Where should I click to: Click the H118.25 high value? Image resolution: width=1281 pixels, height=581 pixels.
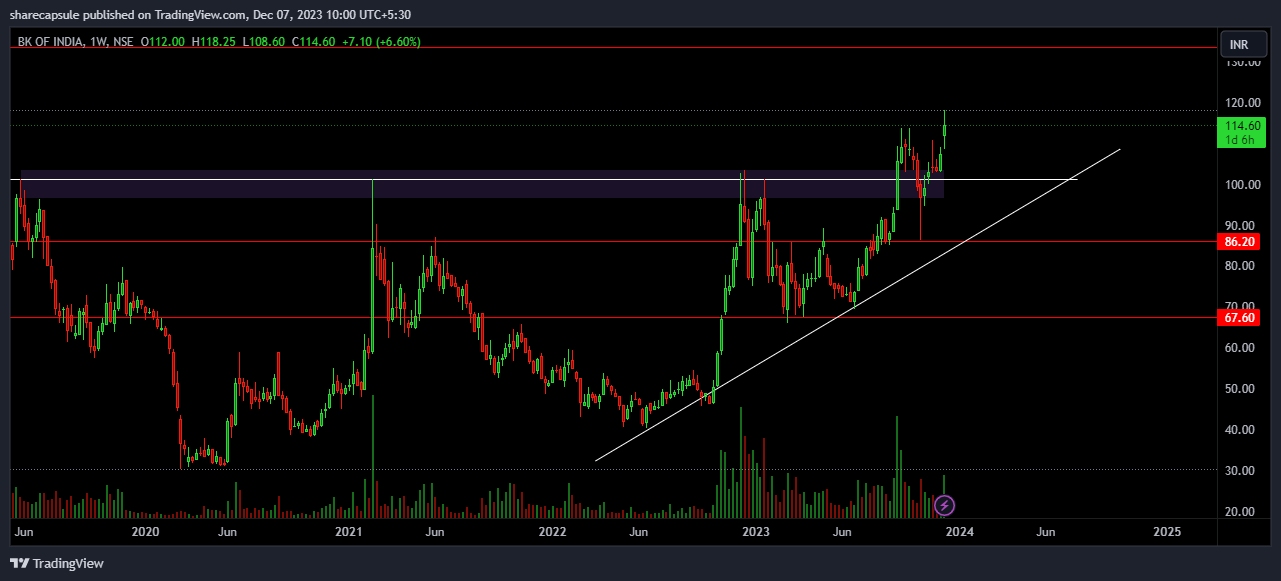(214, 42)
